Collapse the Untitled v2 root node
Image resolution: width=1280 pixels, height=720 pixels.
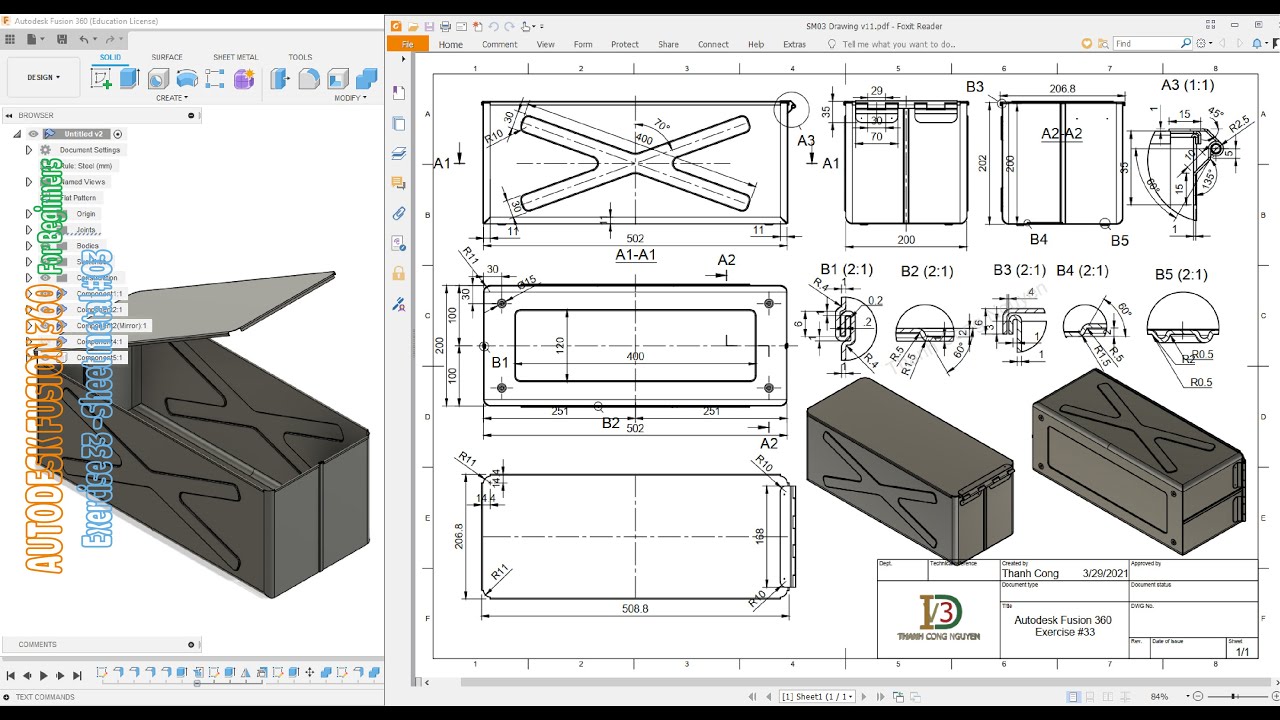click(x=17, y=134)
